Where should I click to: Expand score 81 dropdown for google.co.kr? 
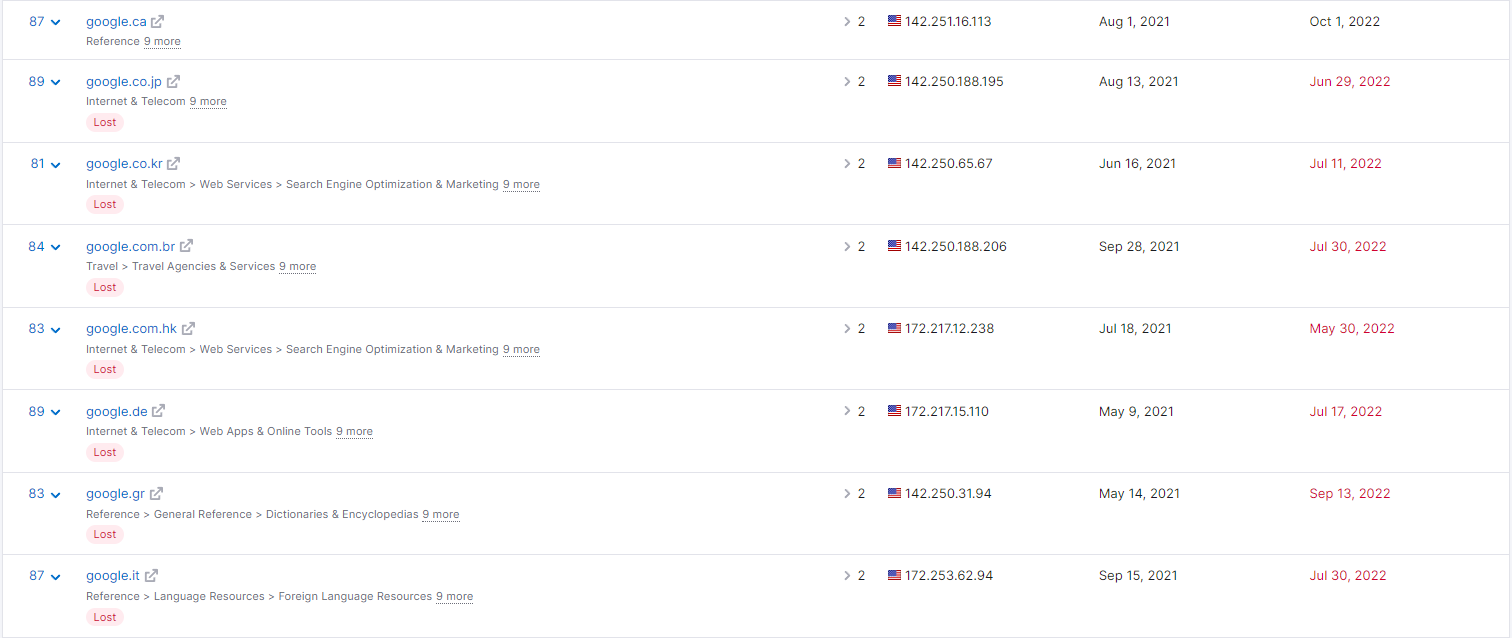(x=56, y=165)
